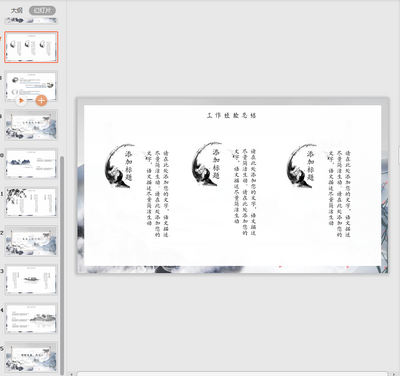Screen dimensions: 400x376
Task: Click the orange play button on slide 8 thumbnail
Action: [21, 100]
